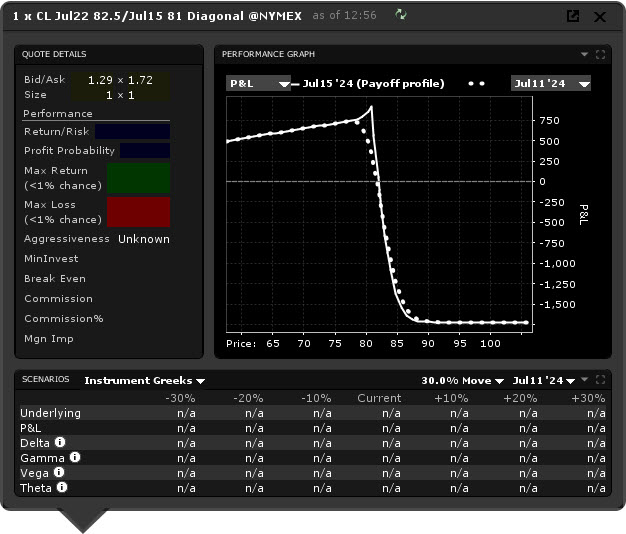The height and width of the screenshot is (534, 626).
Task: Expand the Instrument Greeks dropdown
Action: [x=144, y=380]
